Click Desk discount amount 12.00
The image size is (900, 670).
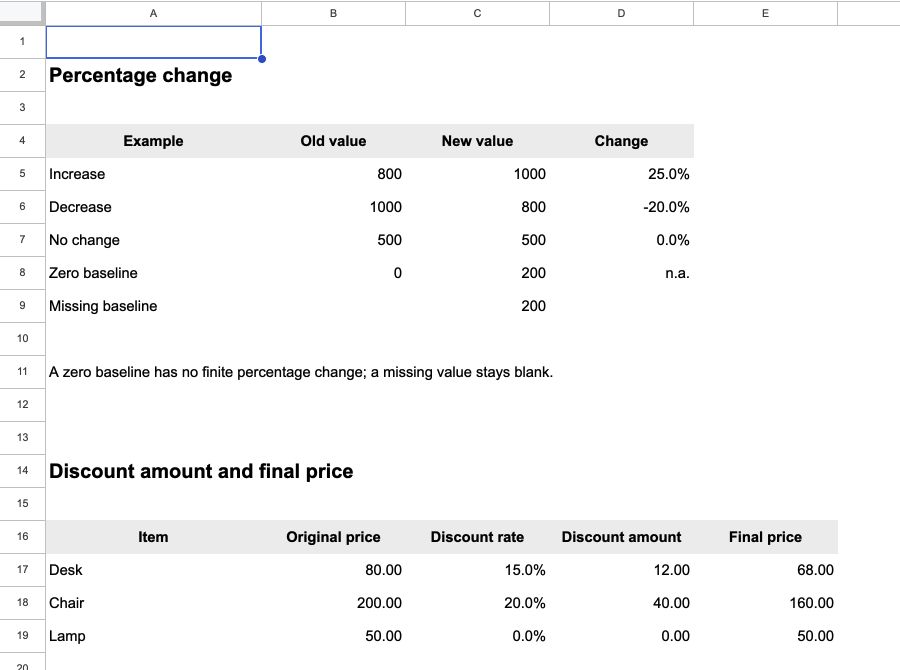(622, 570)
